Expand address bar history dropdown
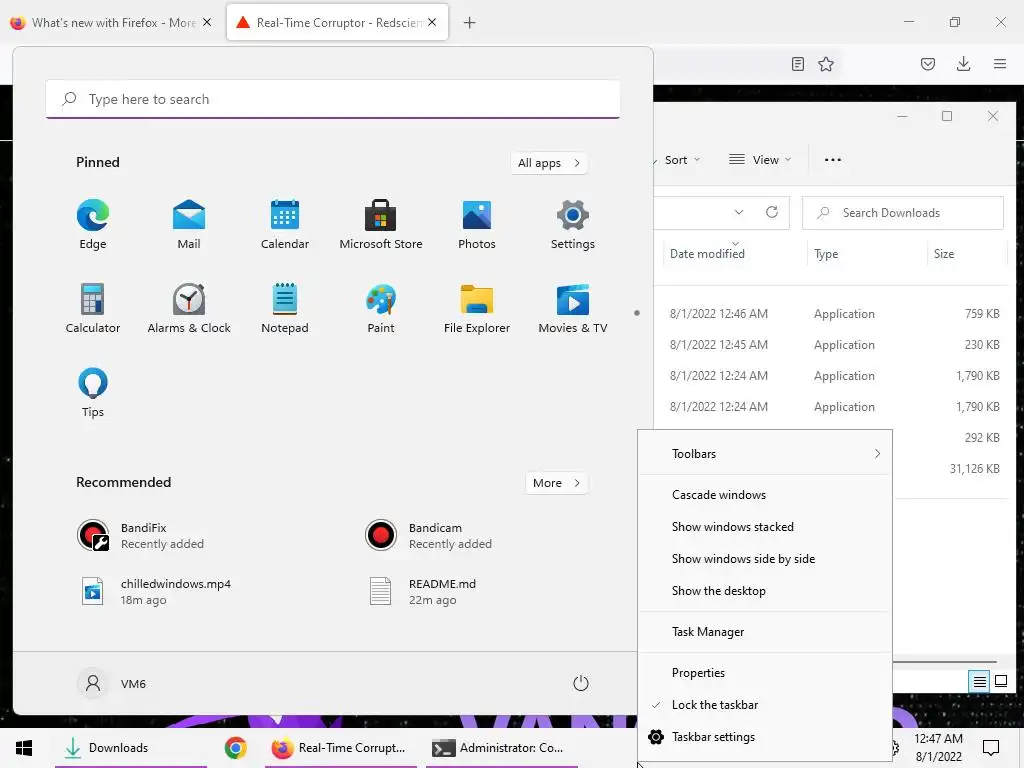The width and height of the screenshot is (1024, 768). (x=739, y=212)
